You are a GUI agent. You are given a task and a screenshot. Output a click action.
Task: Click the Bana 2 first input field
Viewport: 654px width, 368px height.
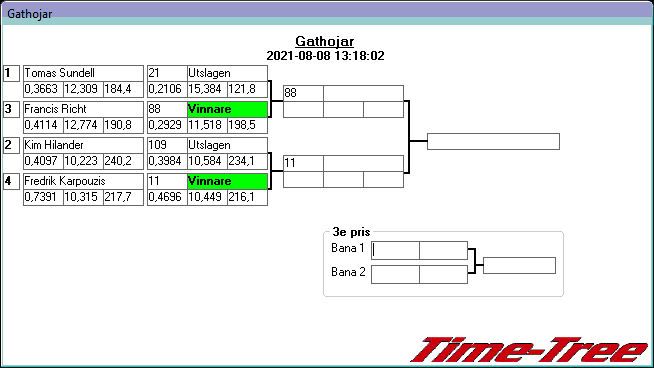pyautogui.click(x=395, y=275)
